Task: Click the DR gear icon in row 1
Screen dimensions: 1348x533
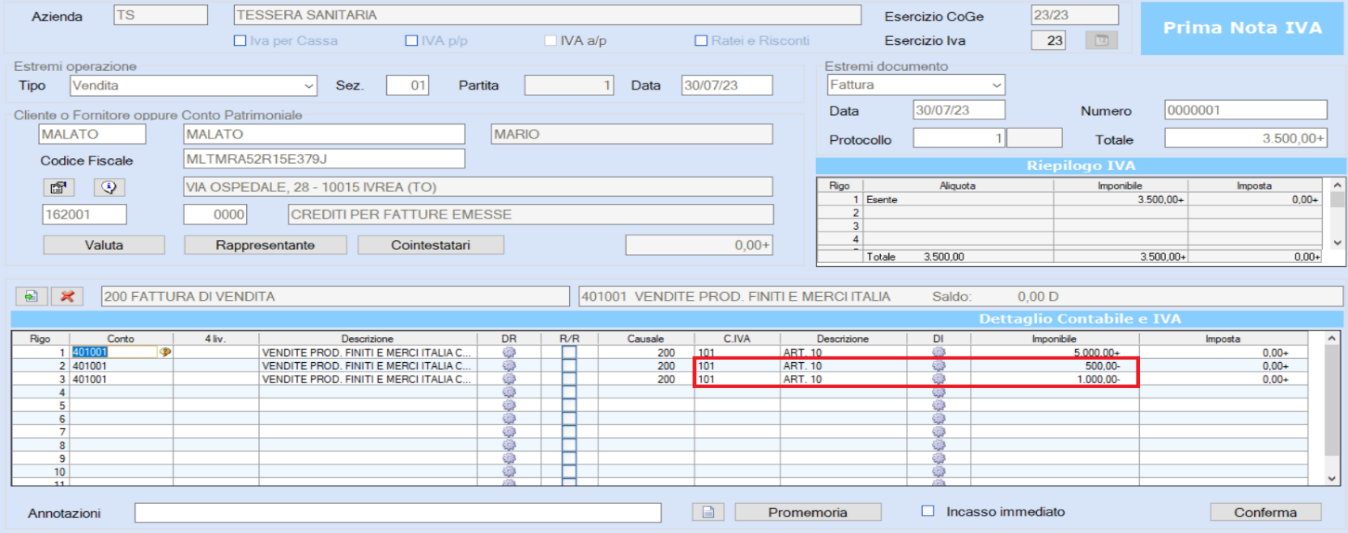Action: 508,352
